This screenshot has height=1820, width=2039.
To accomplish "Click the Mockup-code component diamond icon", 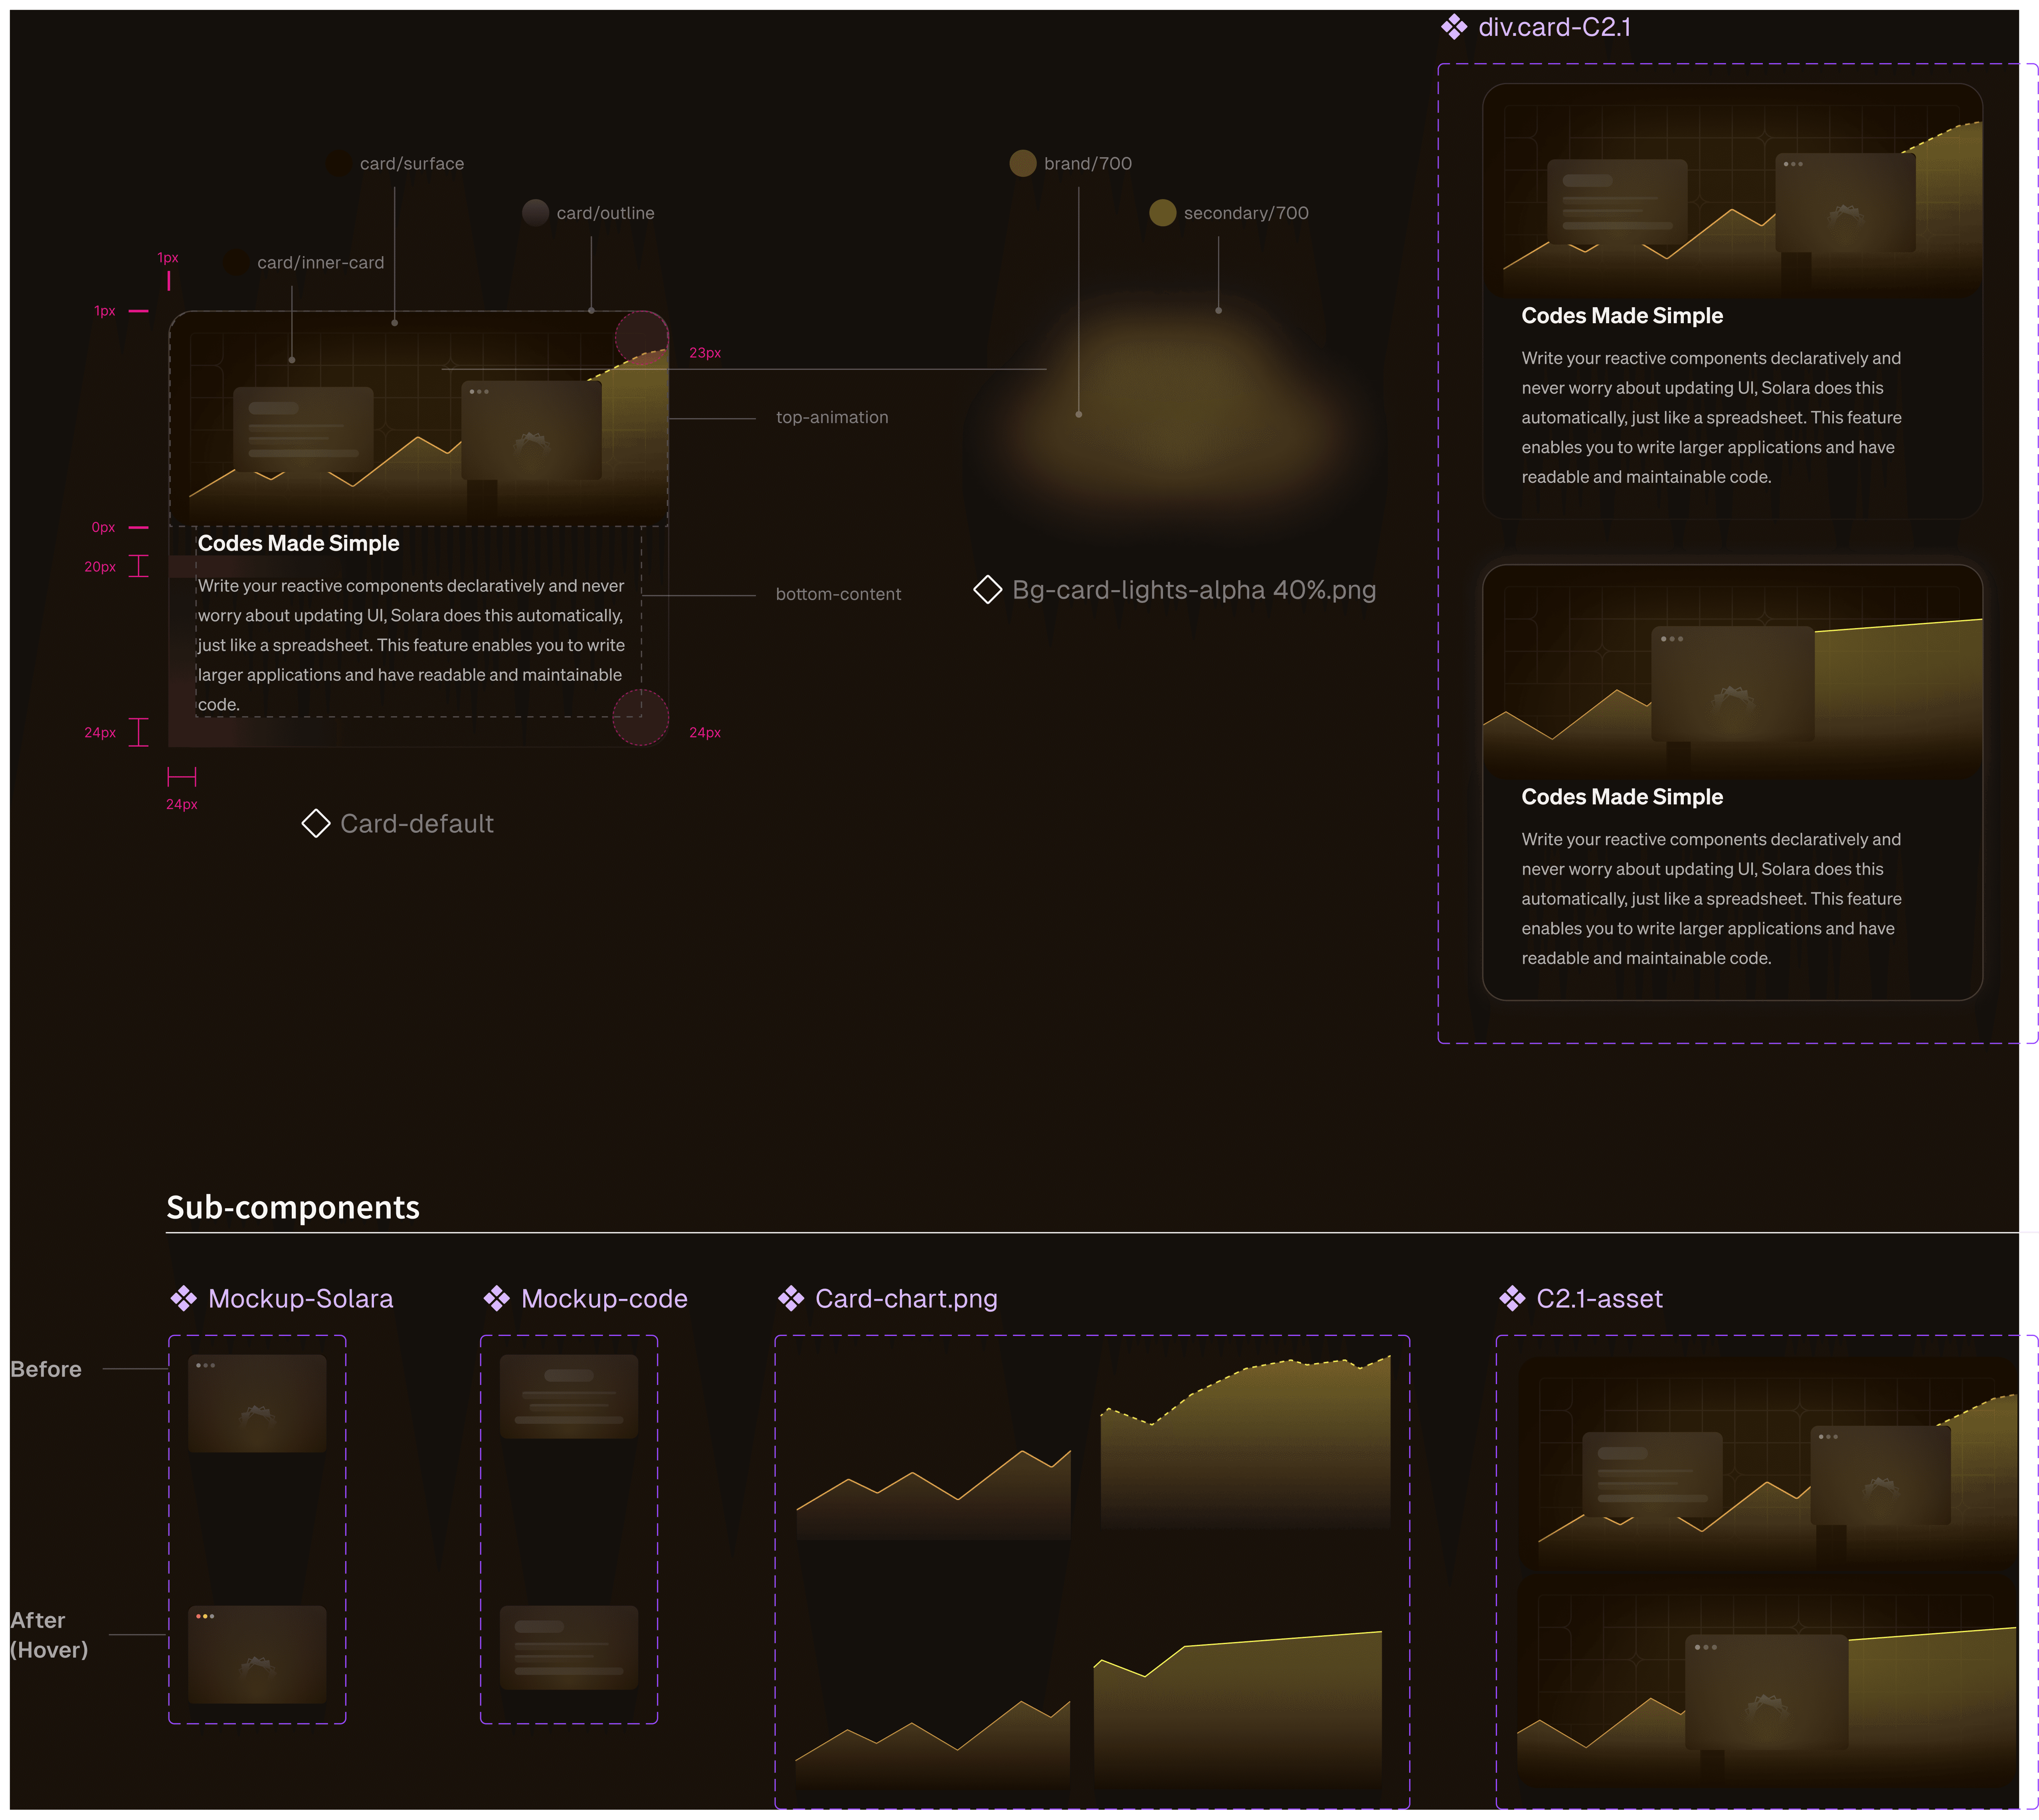I will pyautogui.click(x=496, y=1298).
